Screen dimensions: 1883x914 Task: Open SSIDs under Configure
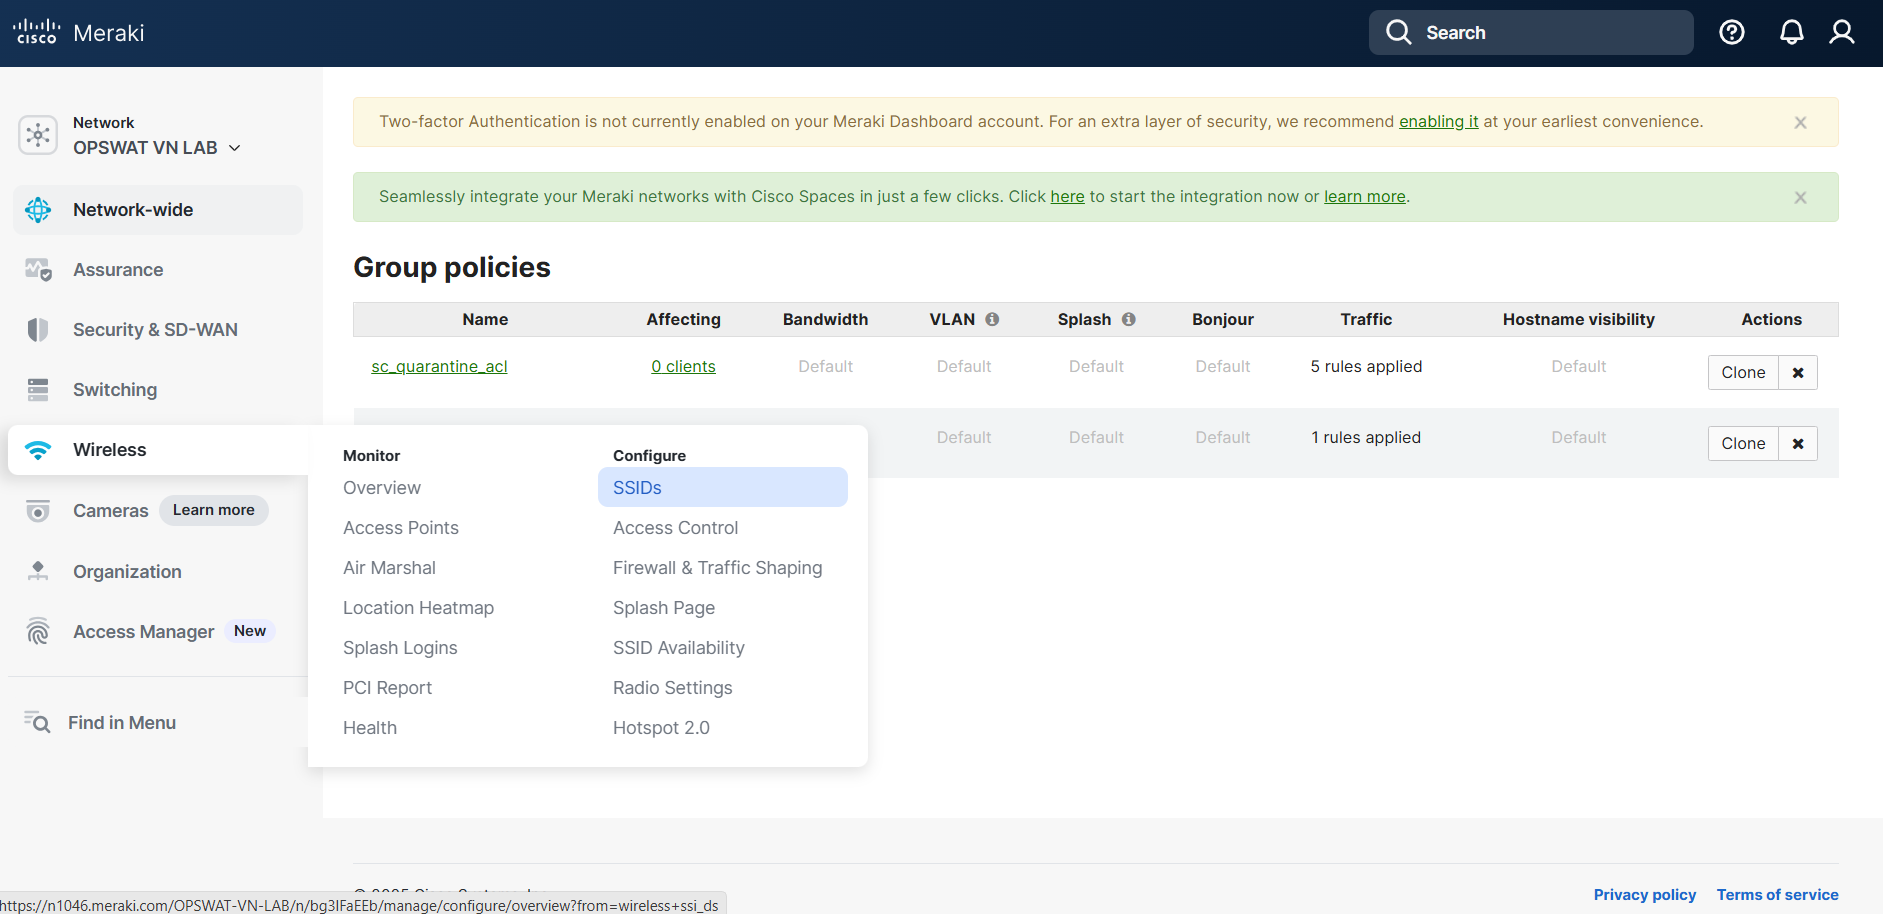(x=723, y=487)
